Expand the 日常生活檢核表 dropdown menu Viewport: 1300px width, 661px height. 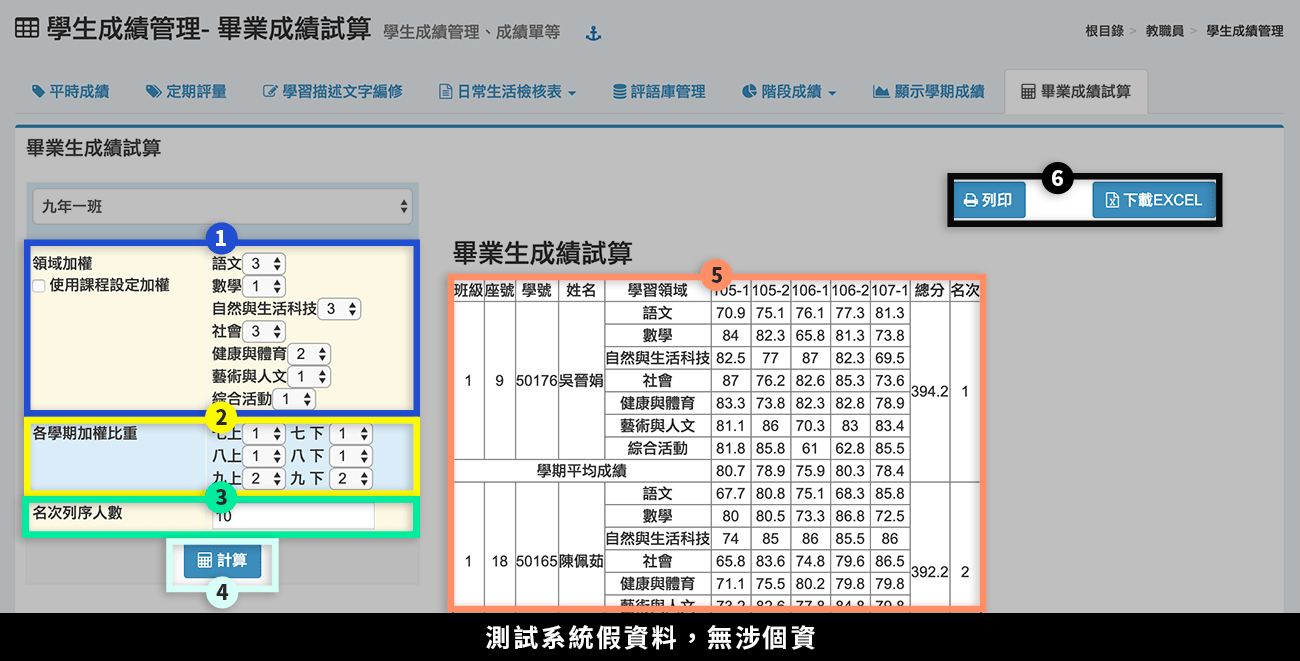pos(508,92)
